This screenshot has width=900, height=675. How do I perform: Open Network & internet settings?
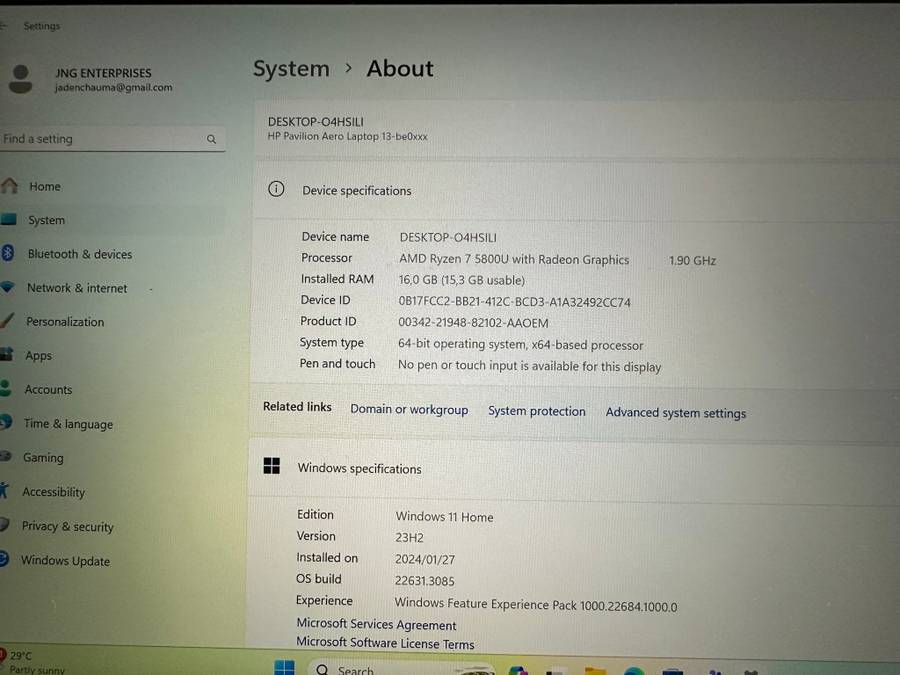pos(77,288)
